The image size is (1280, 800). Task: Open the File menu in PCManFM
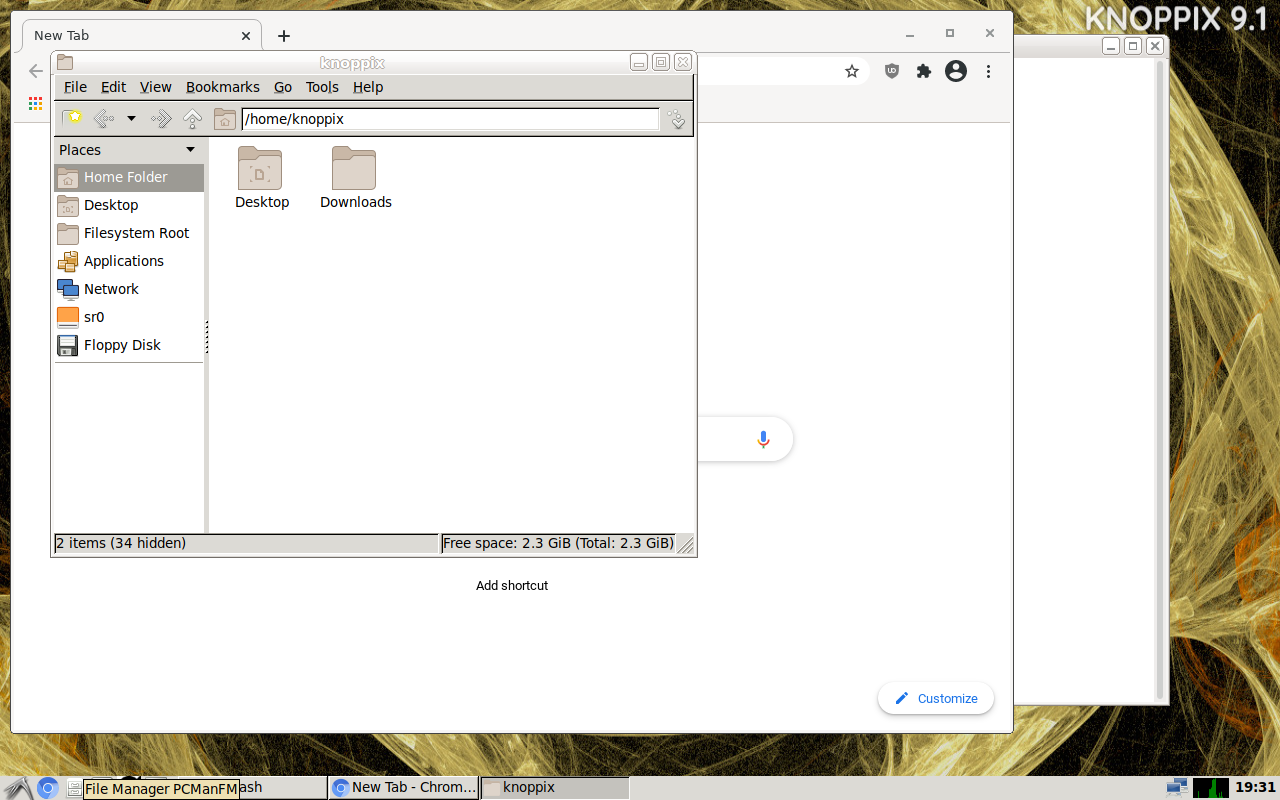click(x=75, y=87)
